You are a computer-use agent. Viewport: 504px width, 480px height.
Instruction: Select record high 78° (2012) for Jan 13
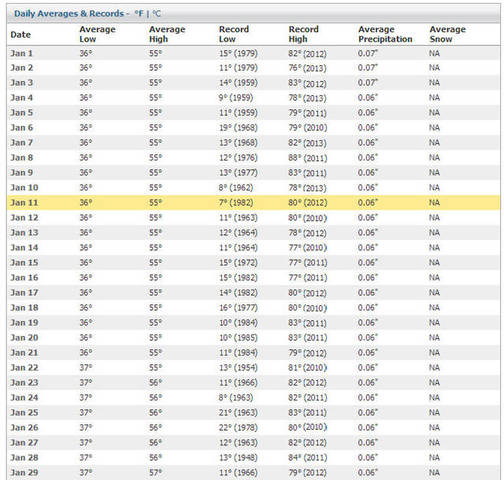click(x=307, y=233)
